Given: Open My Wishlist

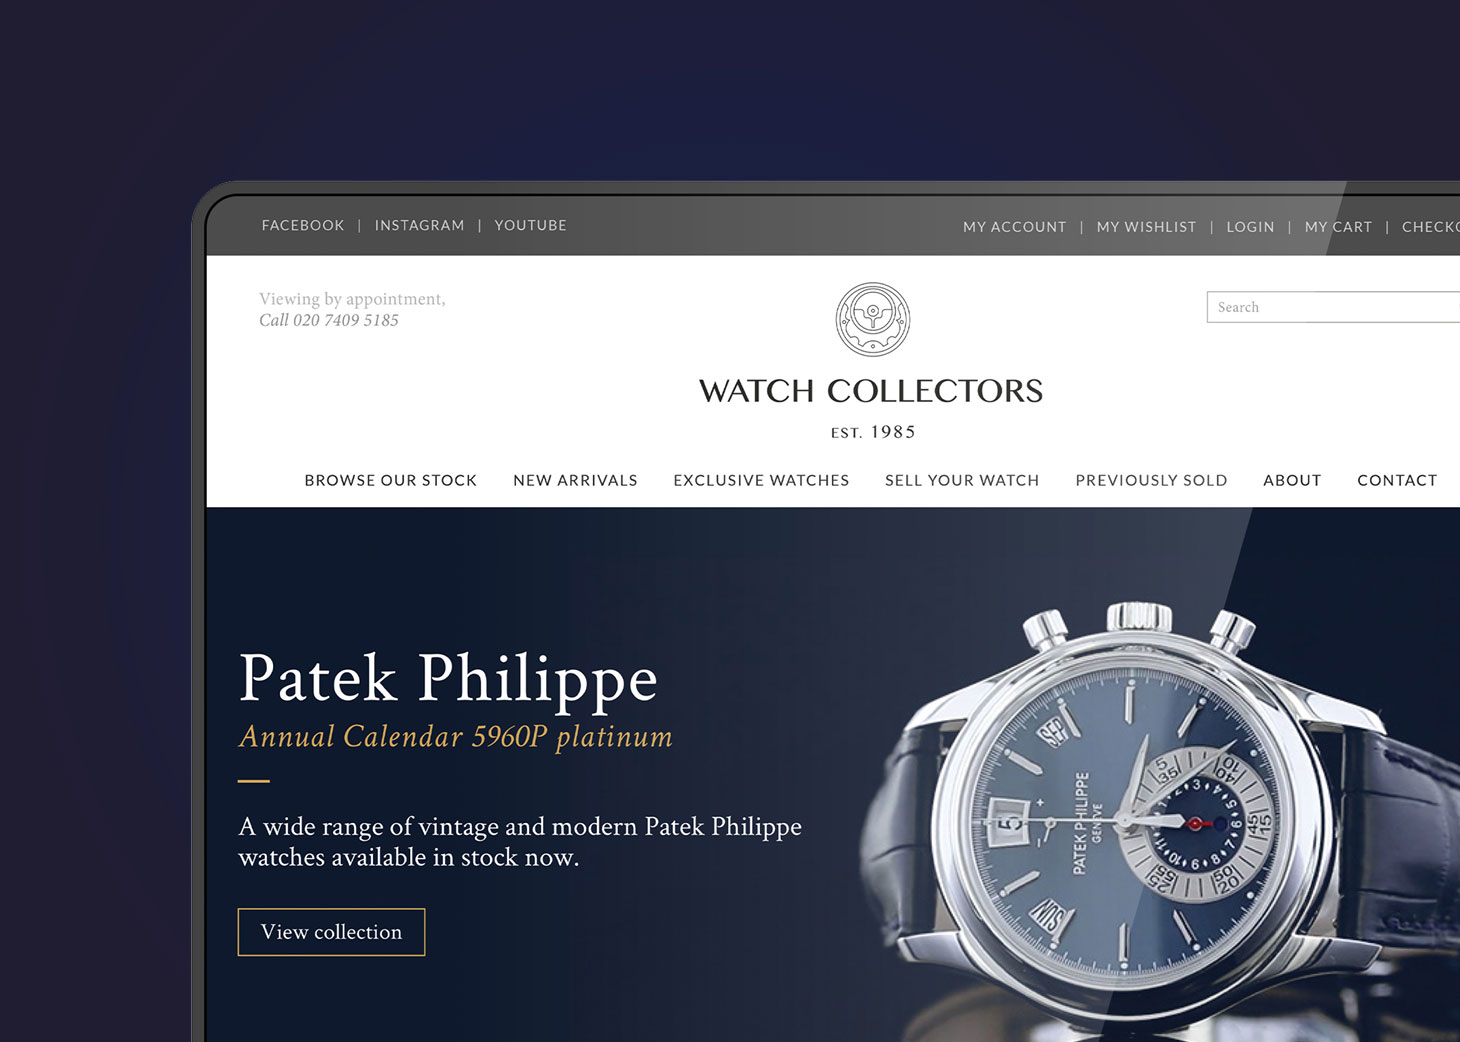Looking at the screenshot, I should 1147,227.
